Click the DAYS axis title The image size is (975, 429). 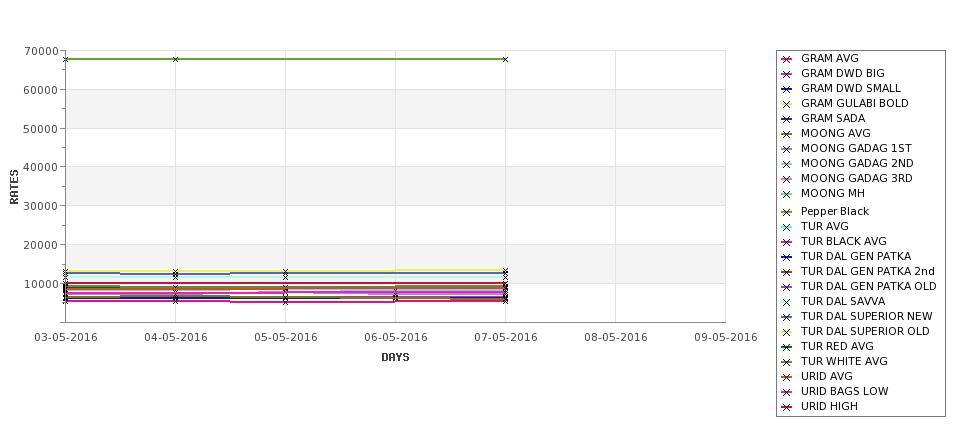[395, 357]
